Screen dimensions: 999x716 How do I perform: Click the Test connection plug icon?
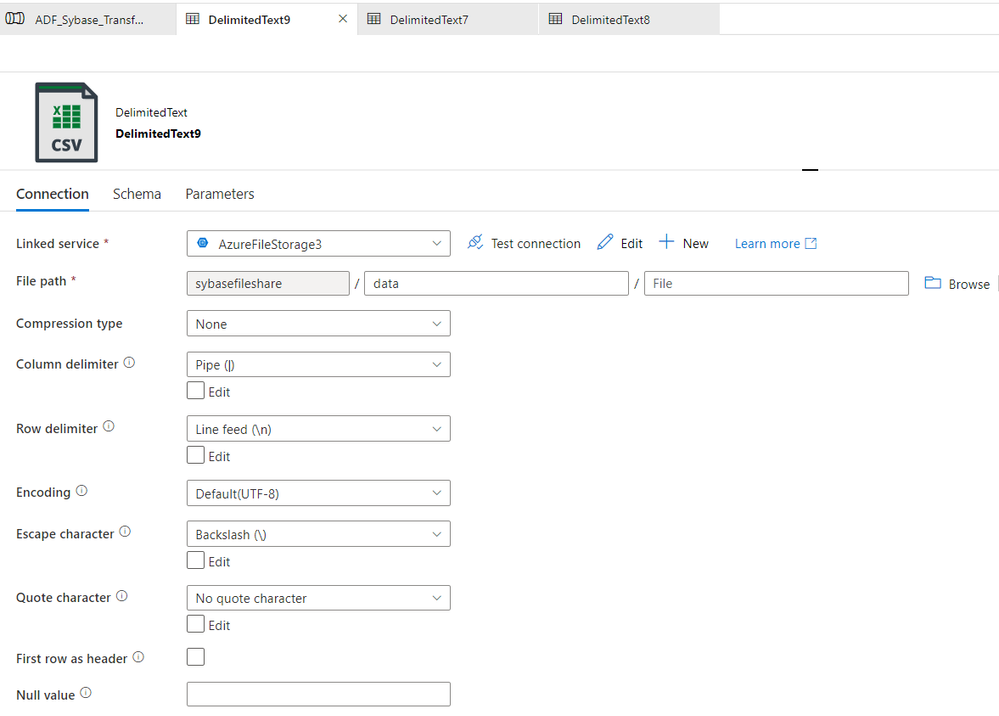pos(475,243)
